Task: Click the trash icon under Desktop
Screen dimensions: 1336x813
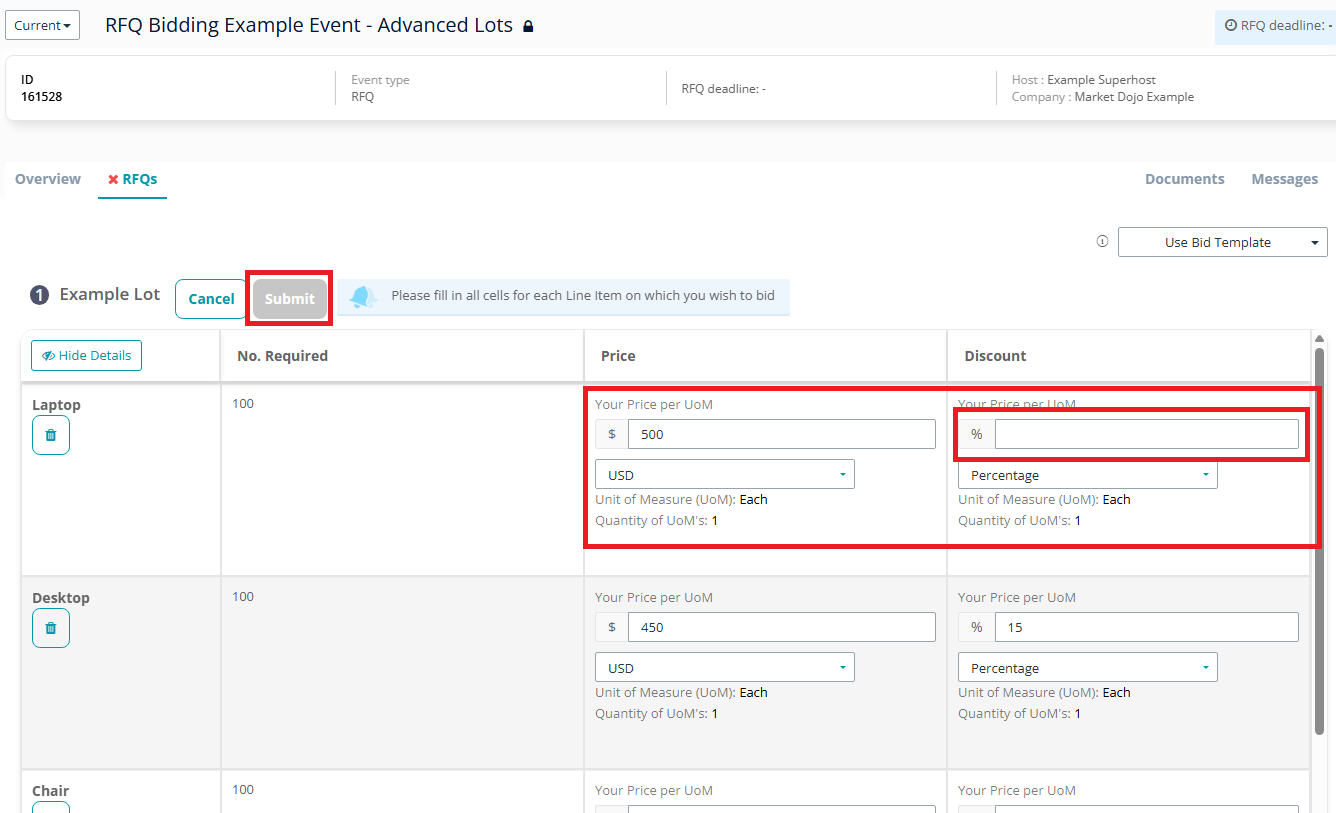Action: coord(51,628)
